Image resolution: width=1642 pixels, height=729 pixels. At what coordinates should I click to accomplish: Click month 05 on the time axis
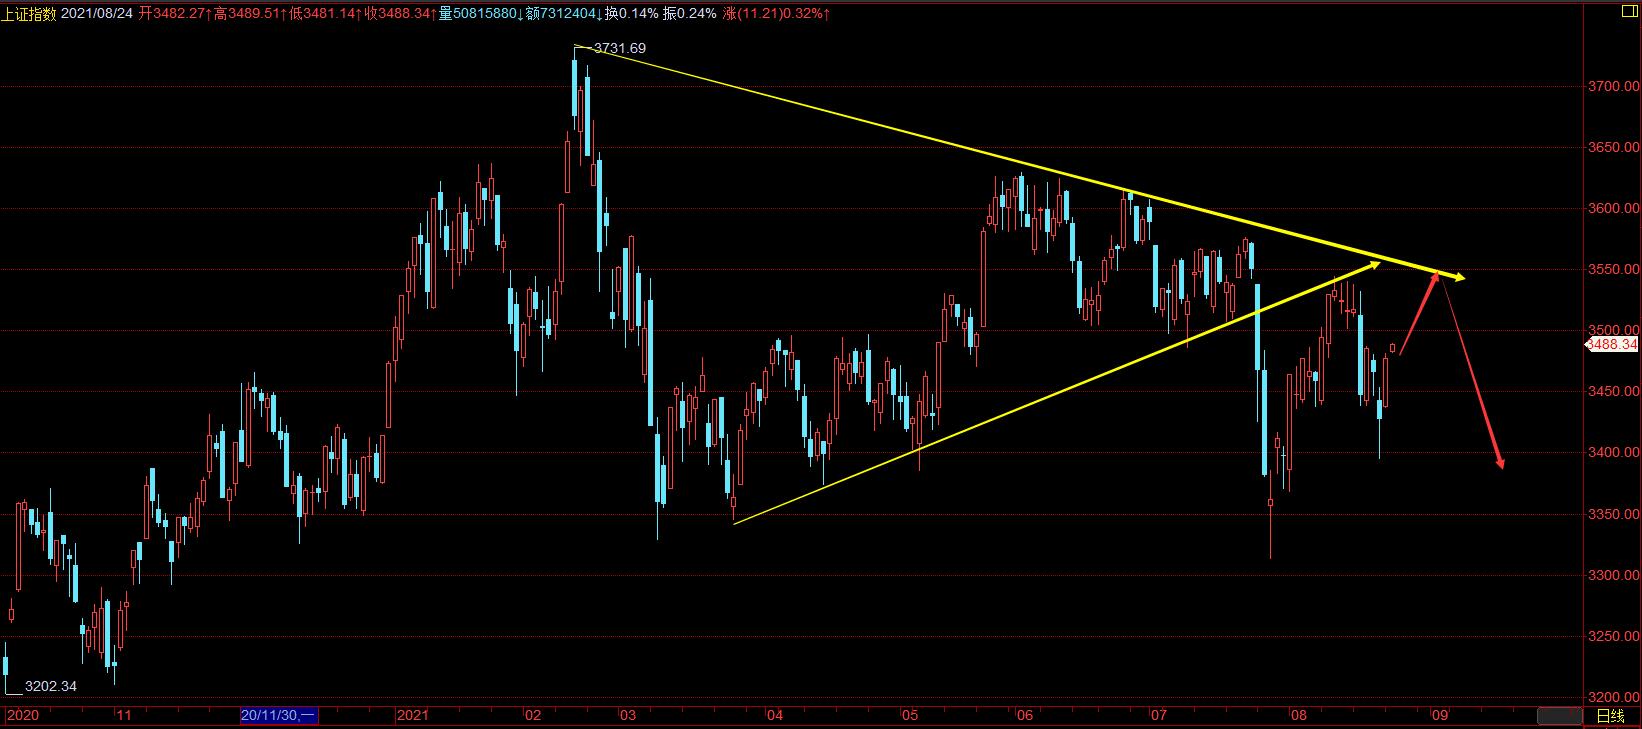tap(909, 715)
